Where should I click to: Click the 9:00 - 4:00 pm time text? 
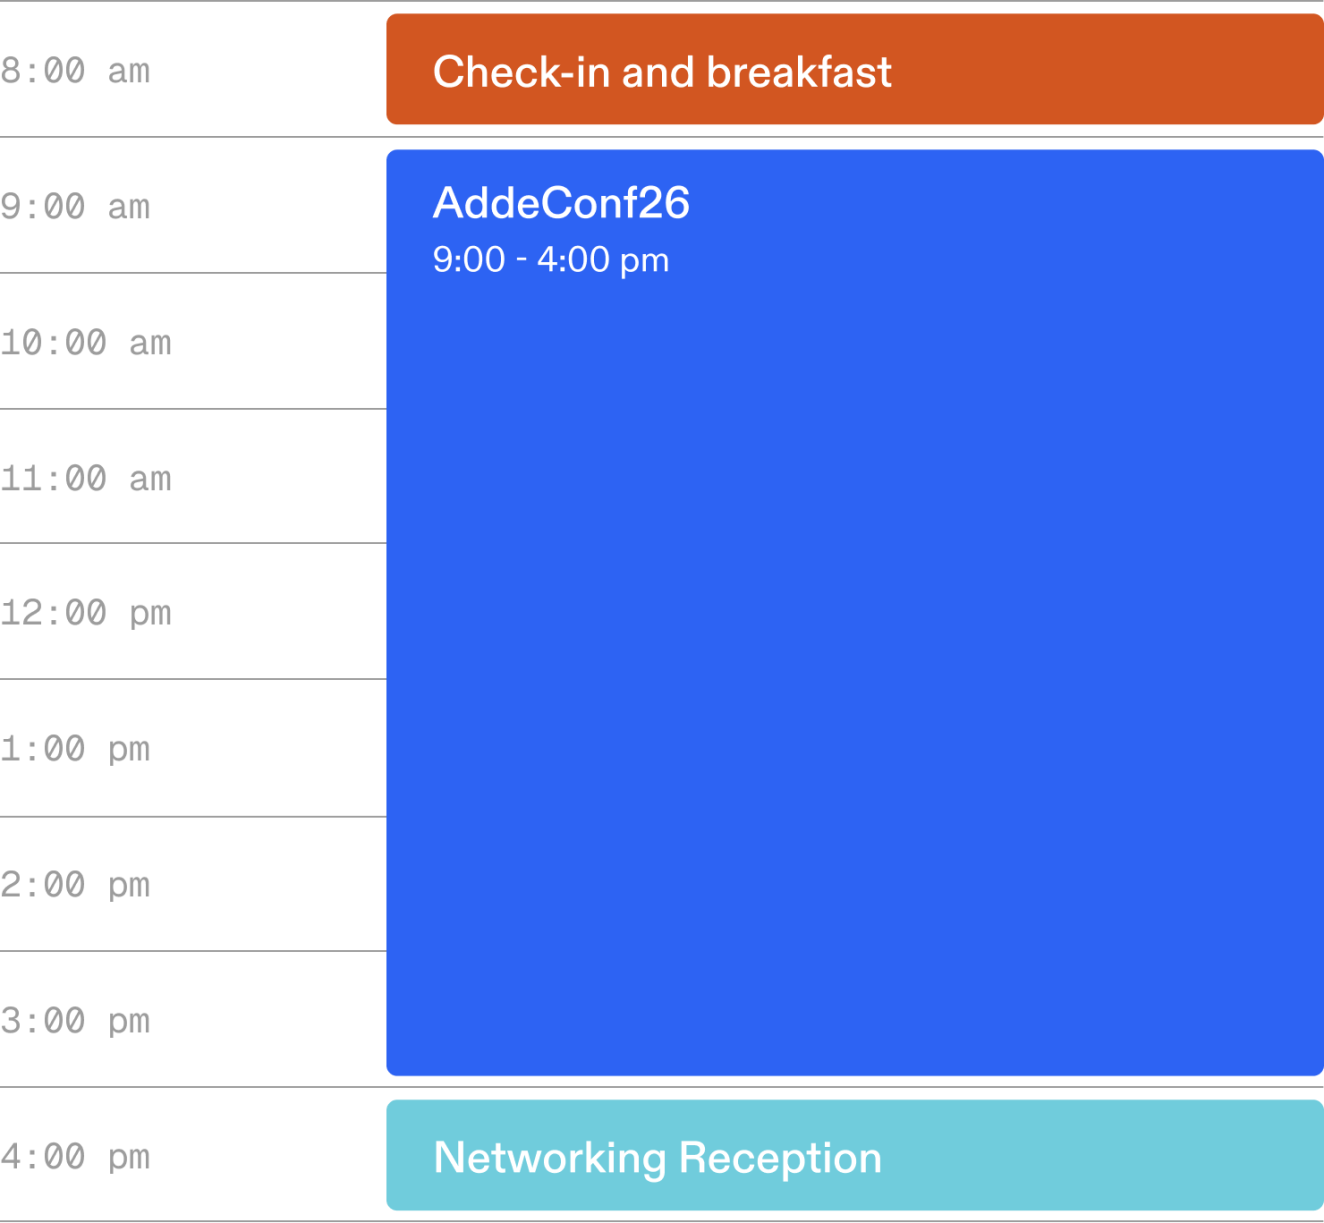(x=551, y=260)
